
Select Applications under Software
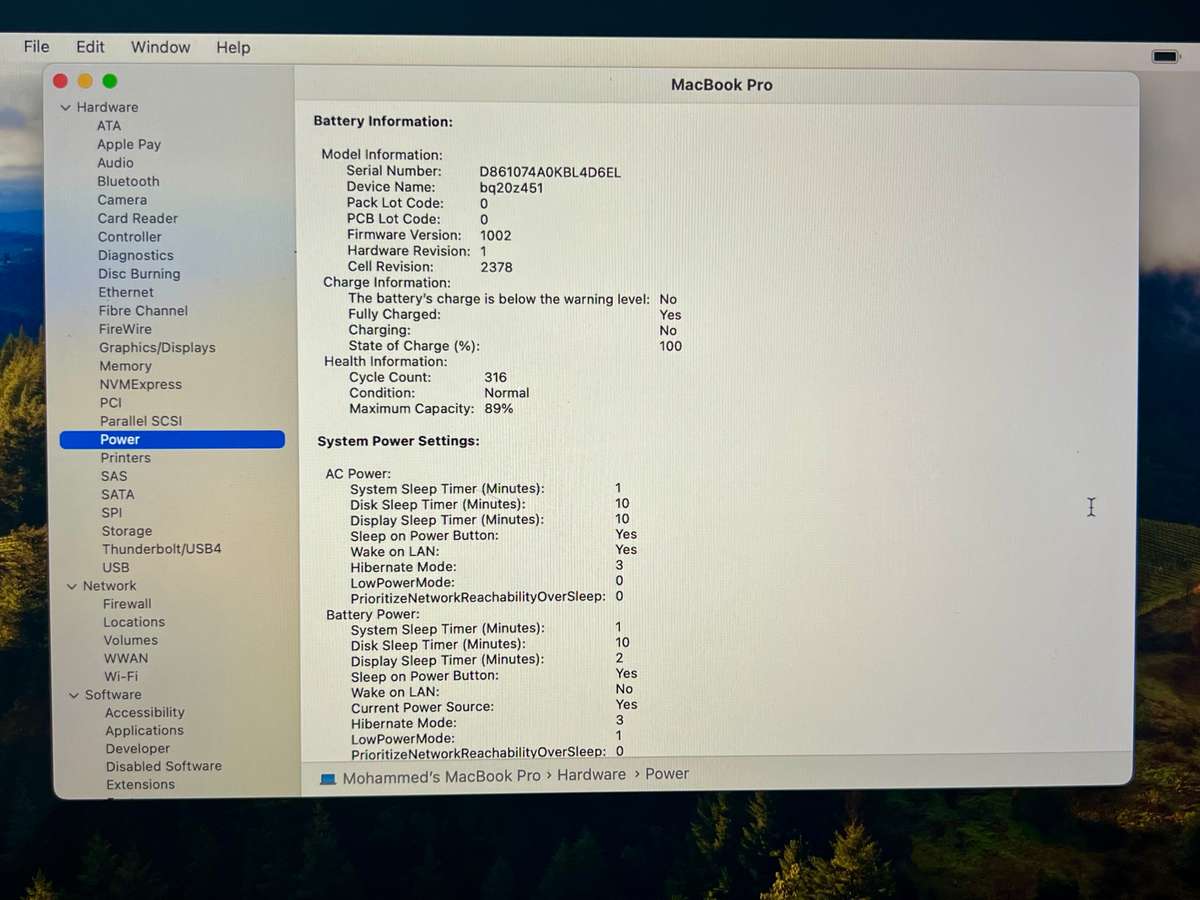pos(145,731)
